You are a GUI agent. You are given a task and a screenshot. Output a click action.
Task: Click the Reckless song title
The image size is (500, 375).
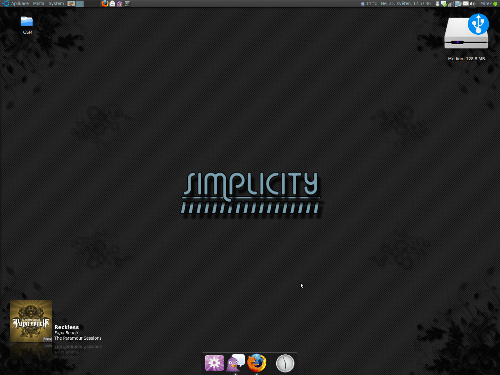click(67, 327)
